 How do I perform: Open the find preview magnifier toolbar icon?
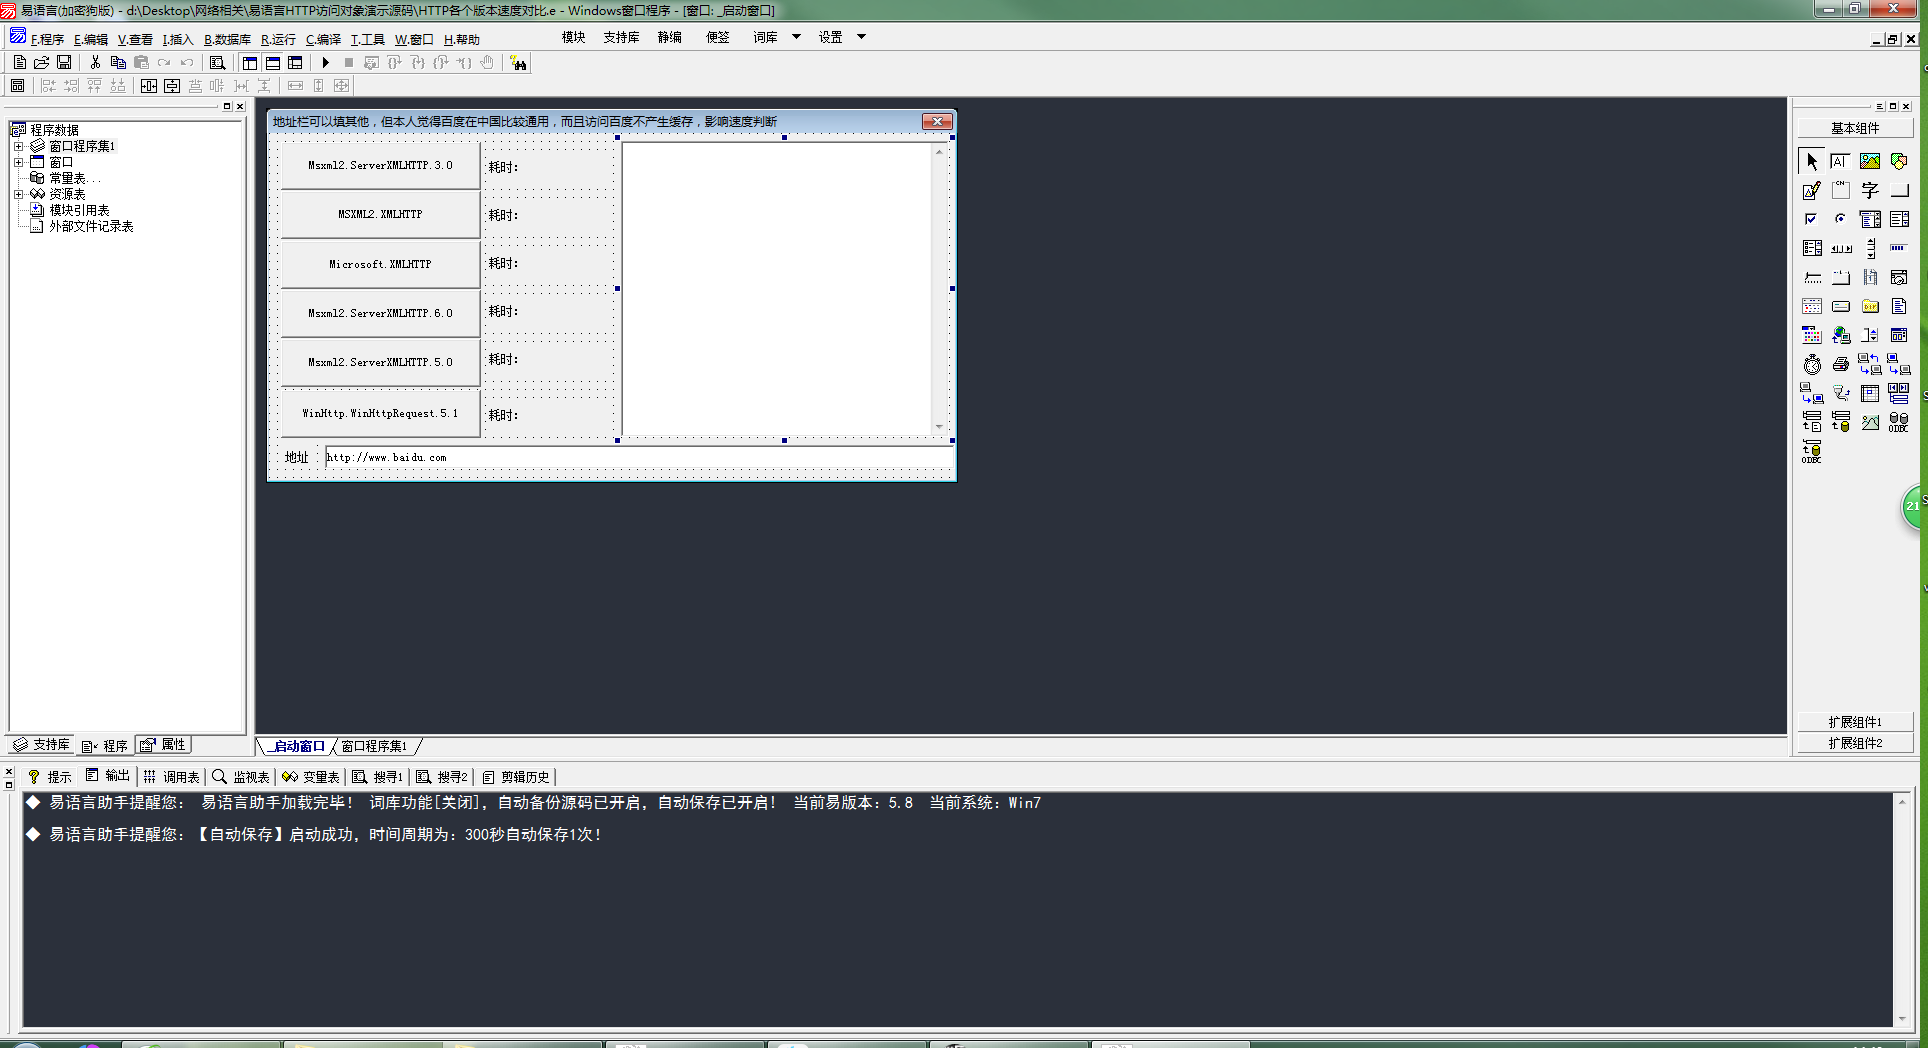coord(217,62)
